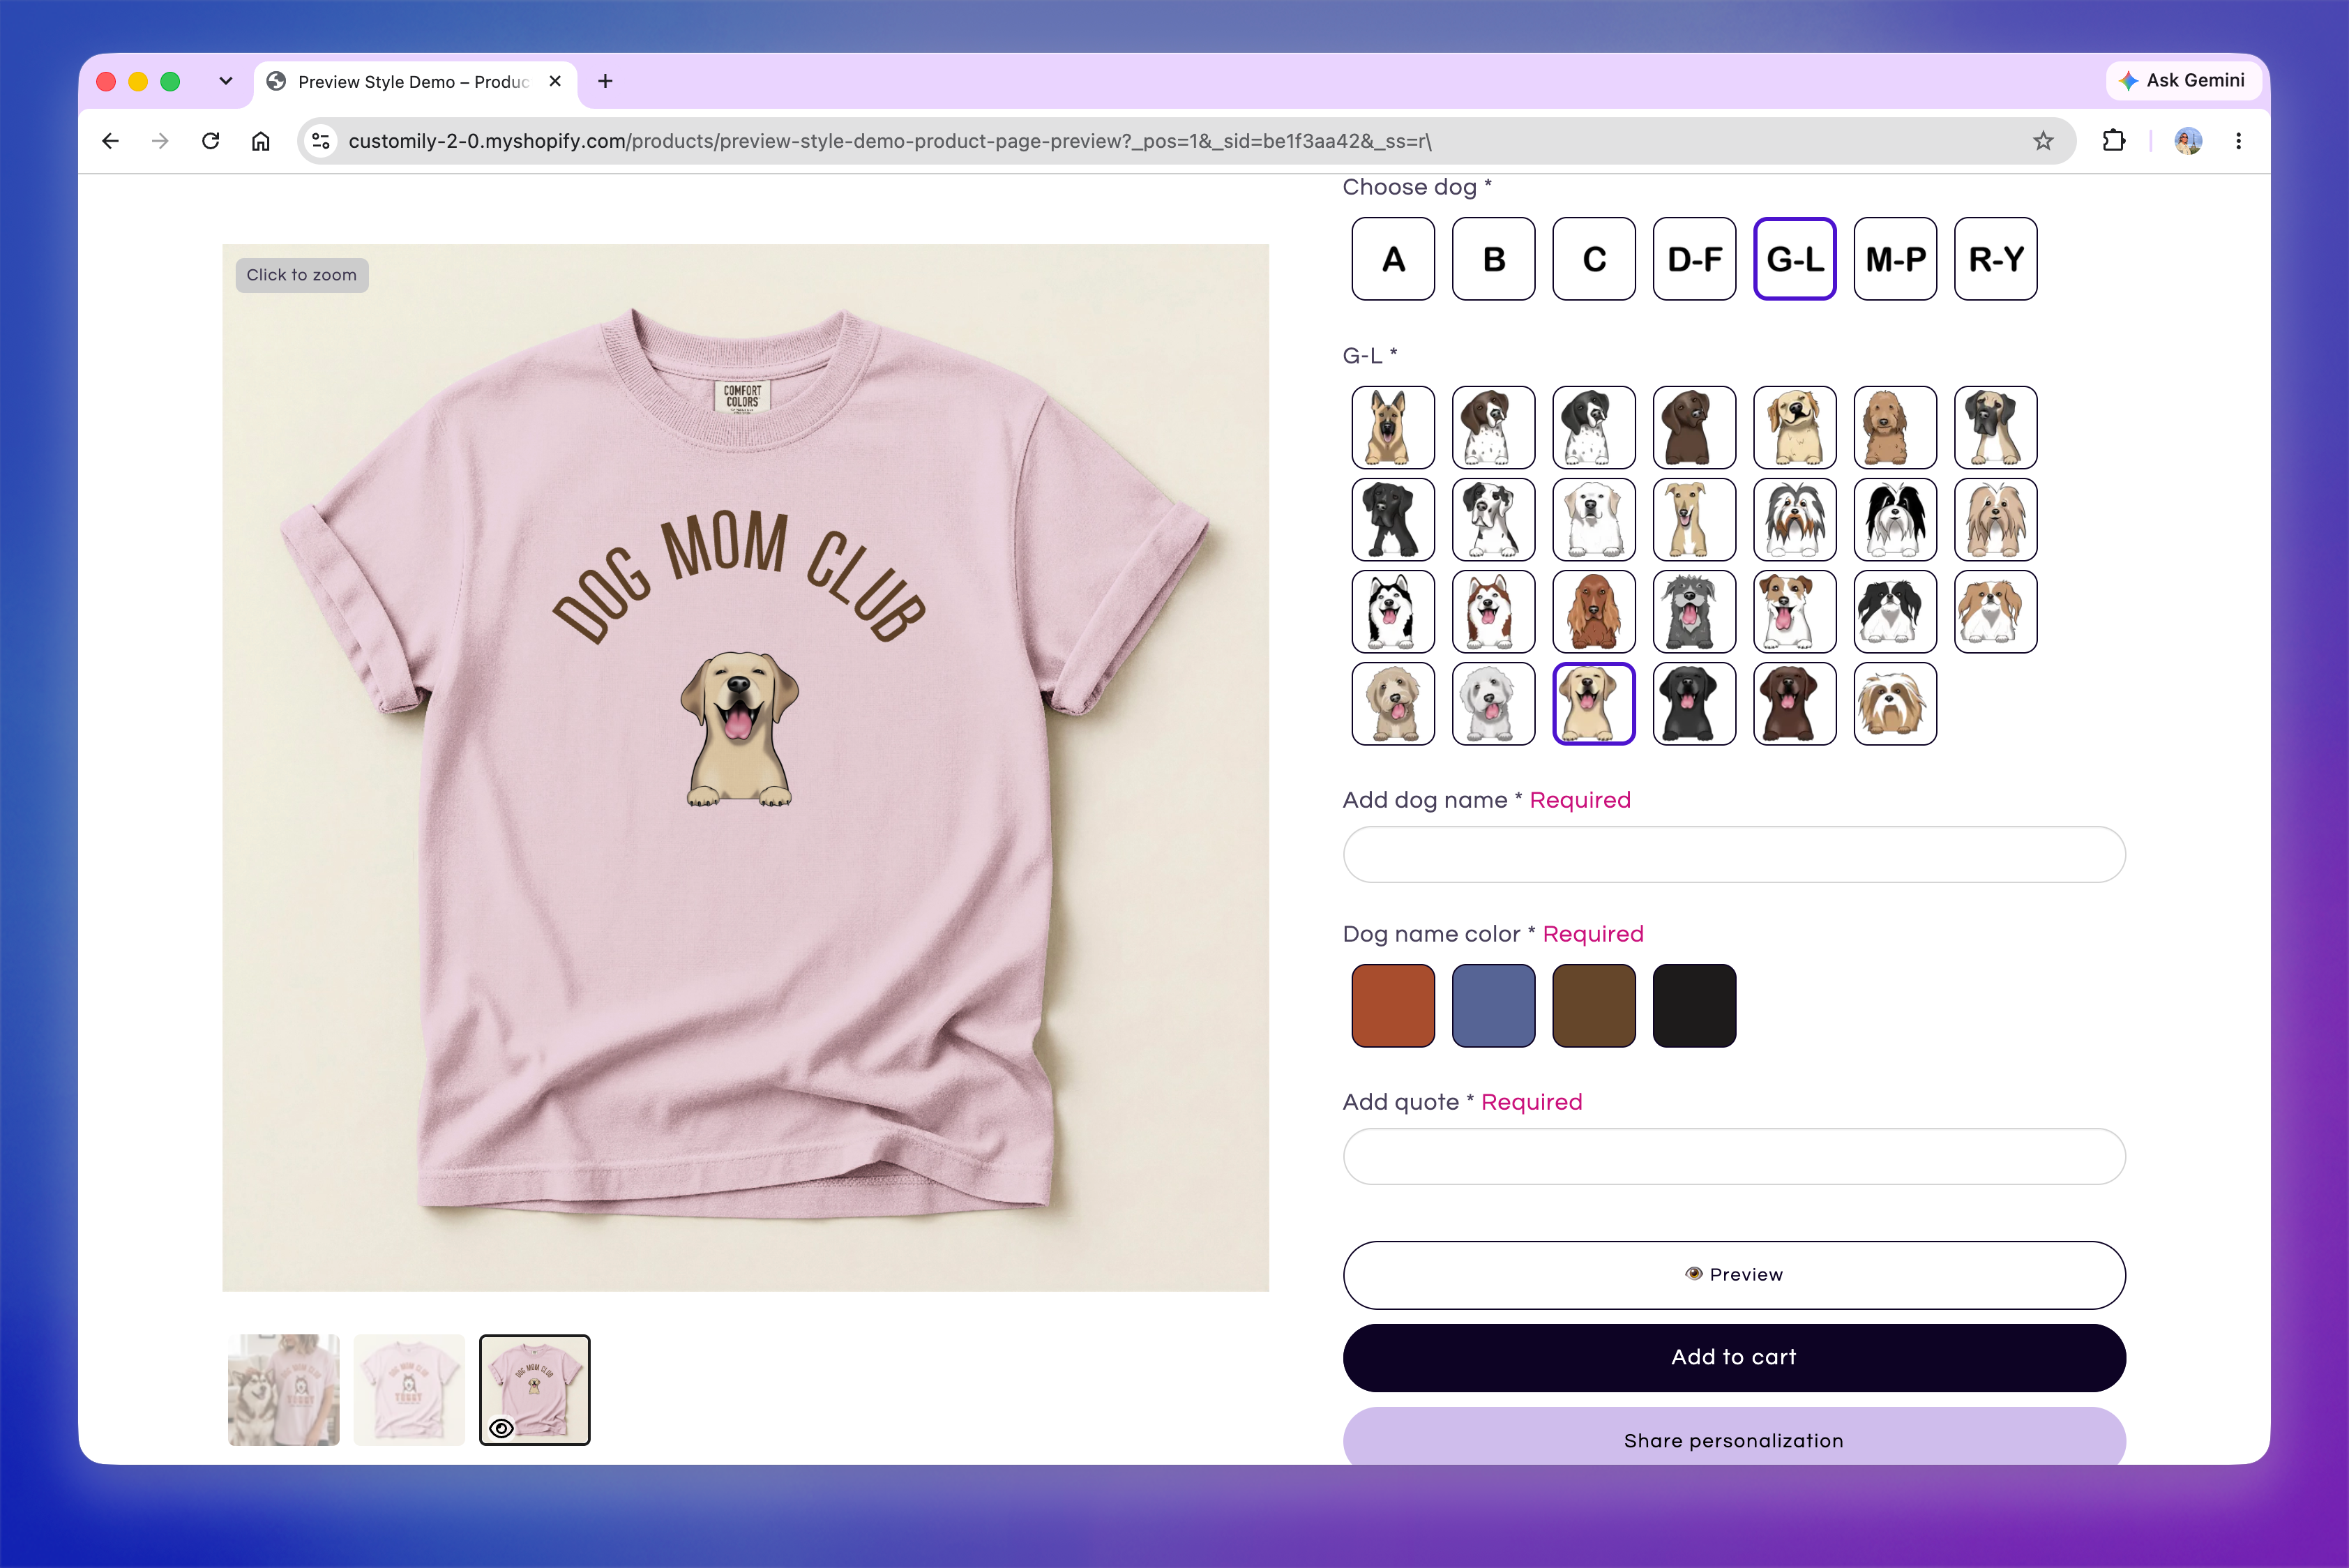Add the shirt to cart

pyautogui.click(x=1734, y=1357)
